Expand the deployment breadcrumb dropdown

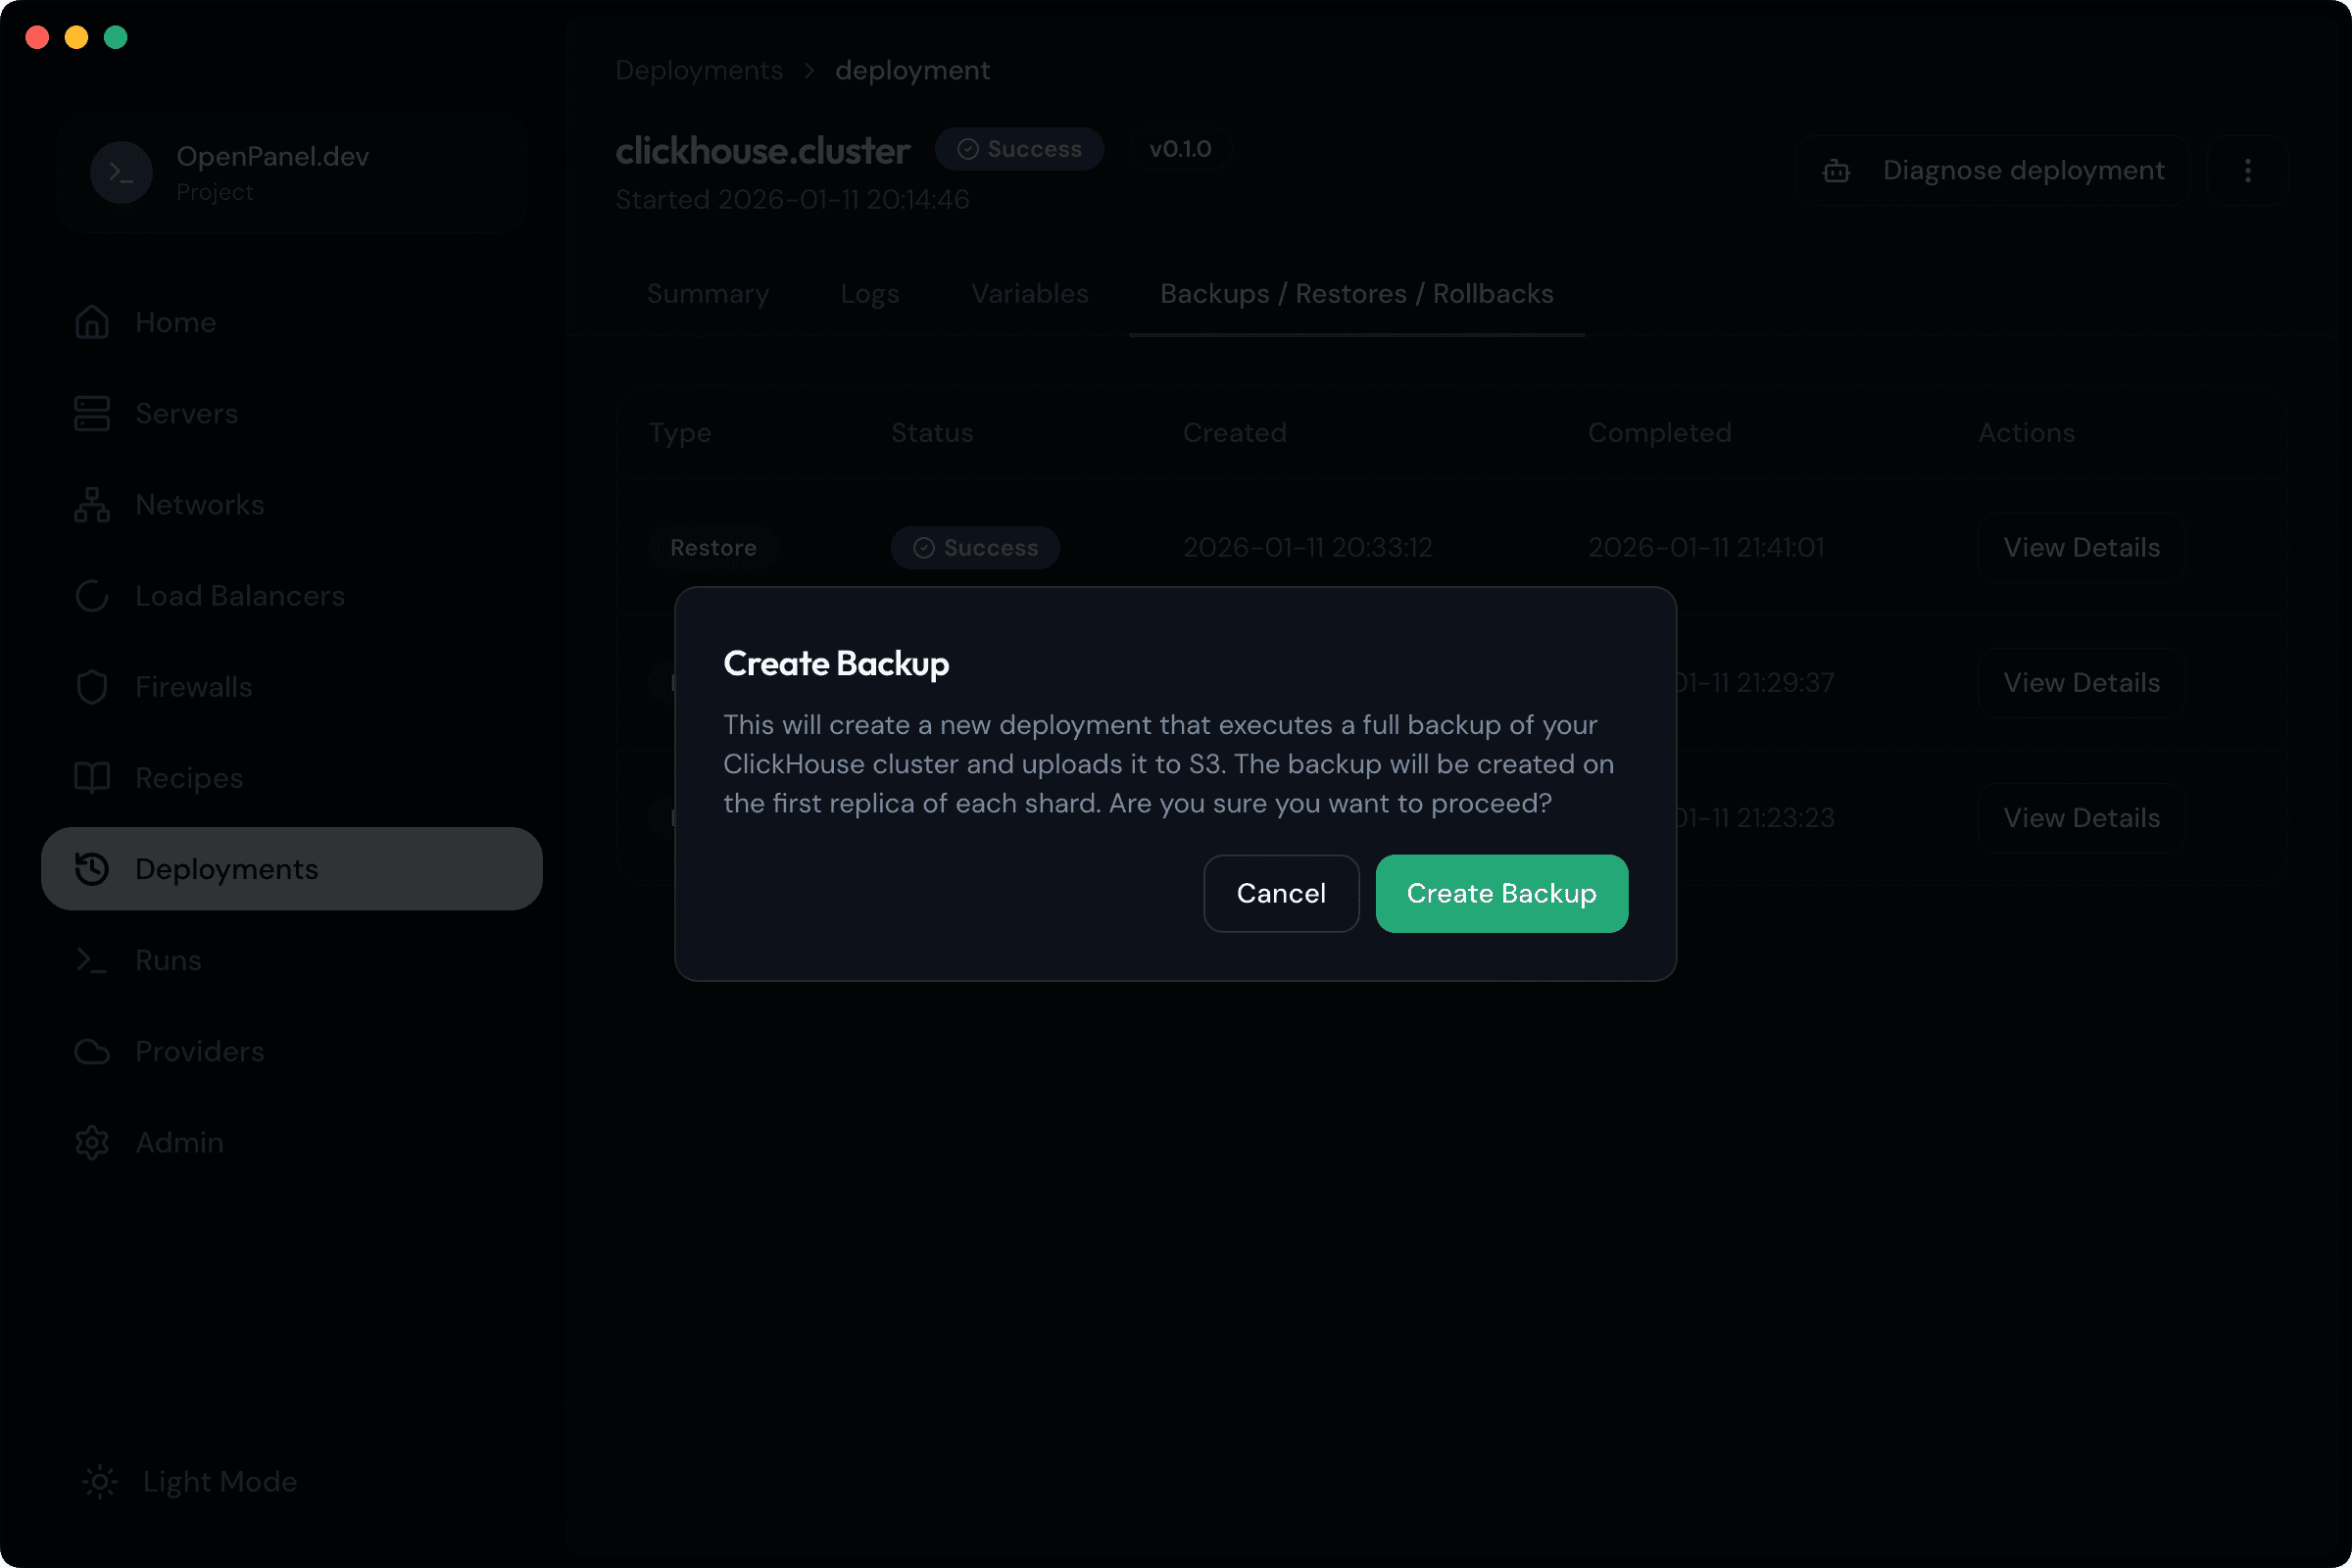(911, 69)
